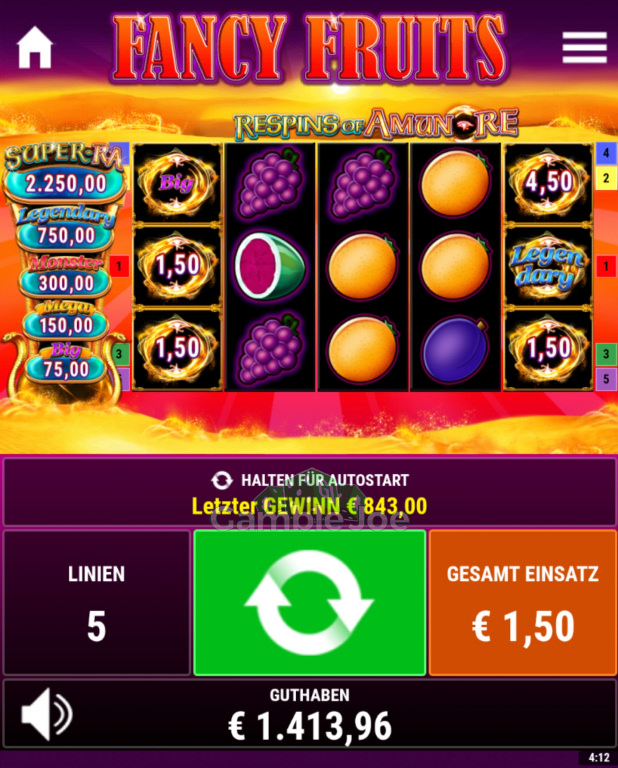618x768 pixels.
Task: Click the purple line 5 marker
Action: click(x=606, y=379)
